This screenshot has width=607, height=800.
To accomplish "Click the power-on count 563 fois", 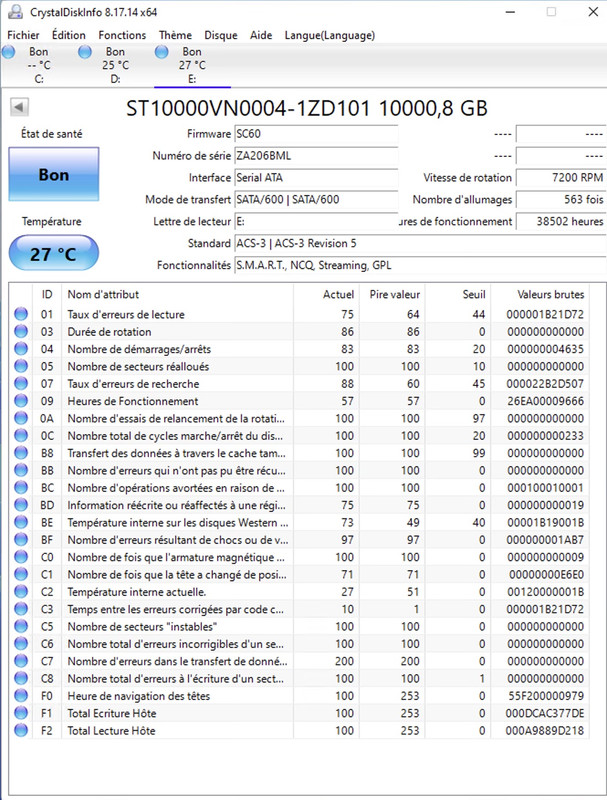I will pos(561,199).
